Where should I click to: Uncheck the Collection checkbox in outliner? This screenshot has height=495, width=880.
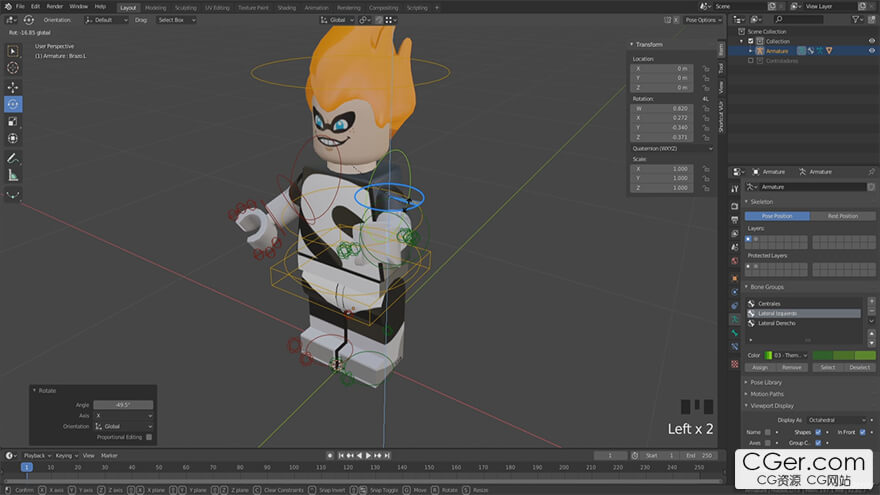750,41
